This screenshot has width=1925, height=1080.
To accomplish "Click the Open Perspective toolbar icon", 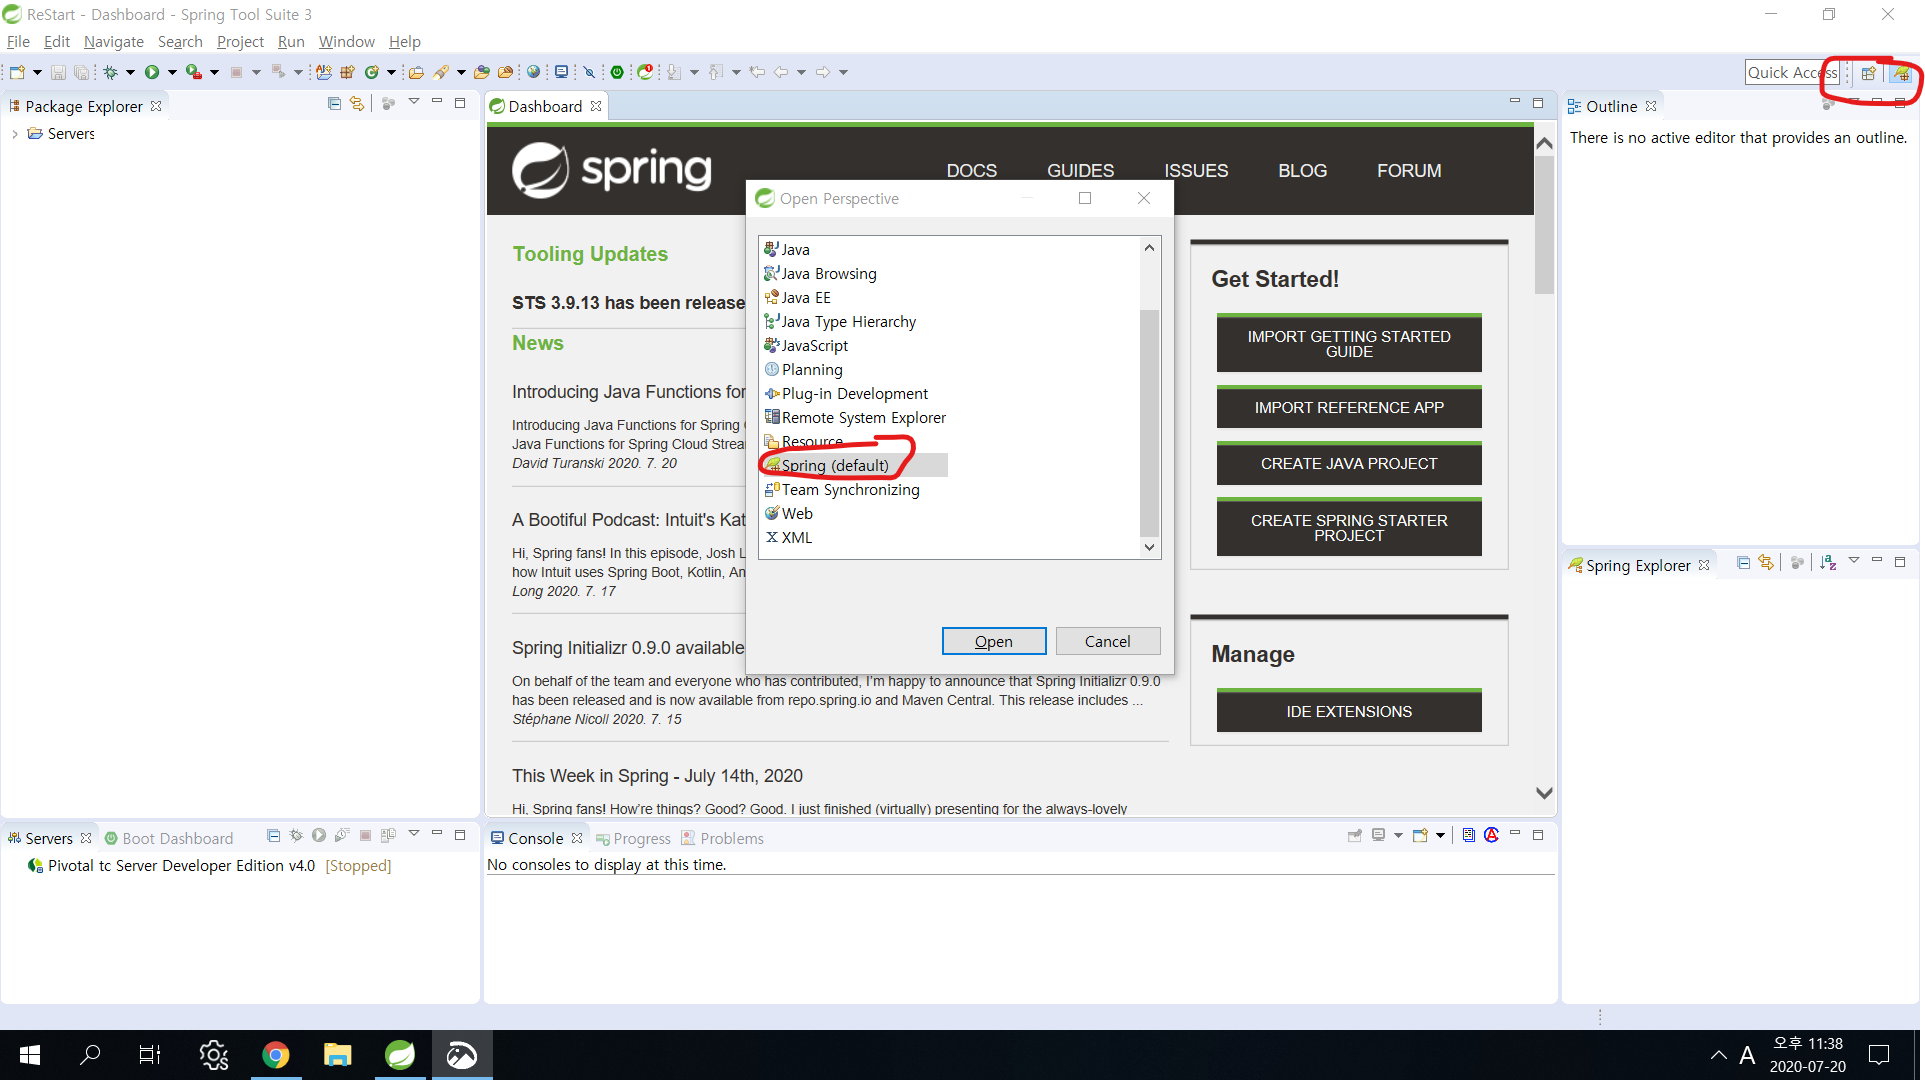I will click(1868, 73).
